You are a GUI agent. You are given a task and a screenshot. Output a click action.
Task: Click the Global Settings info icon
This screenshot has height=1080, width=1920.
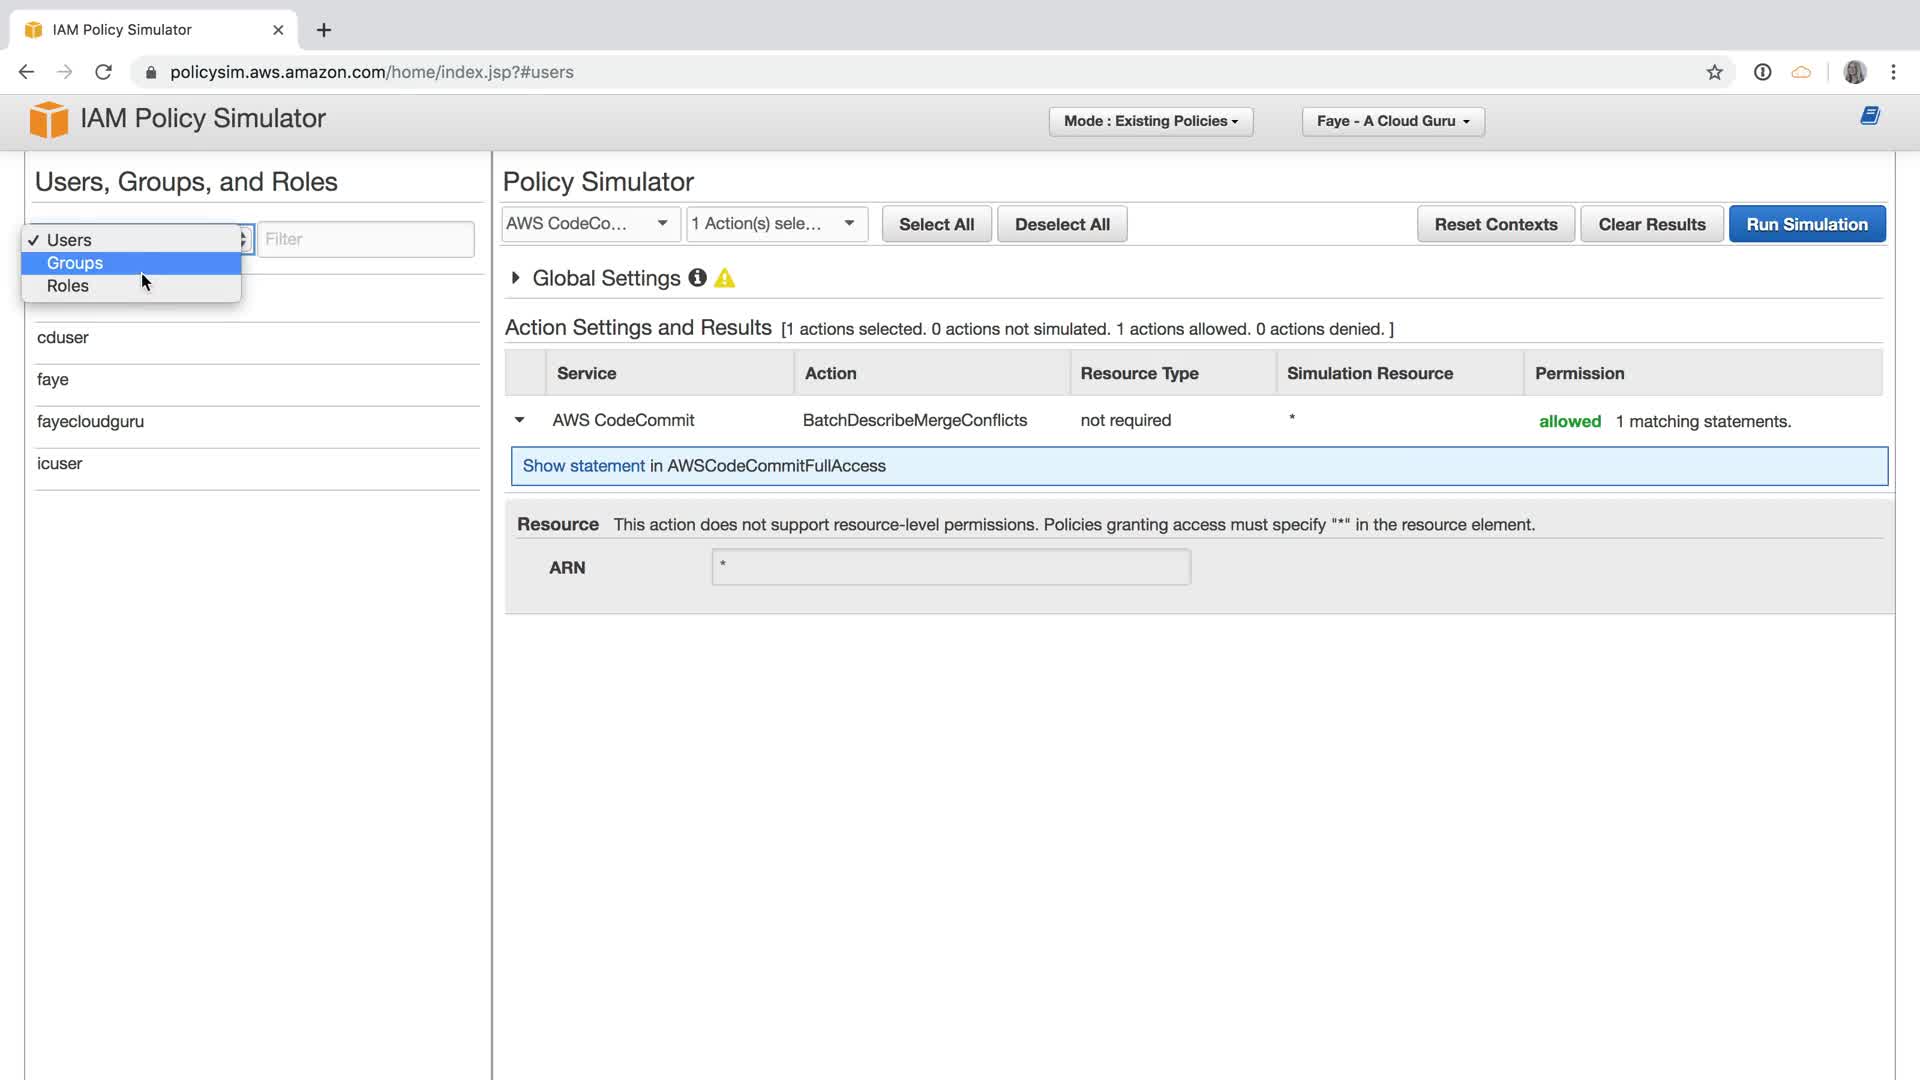pos(697,278)
